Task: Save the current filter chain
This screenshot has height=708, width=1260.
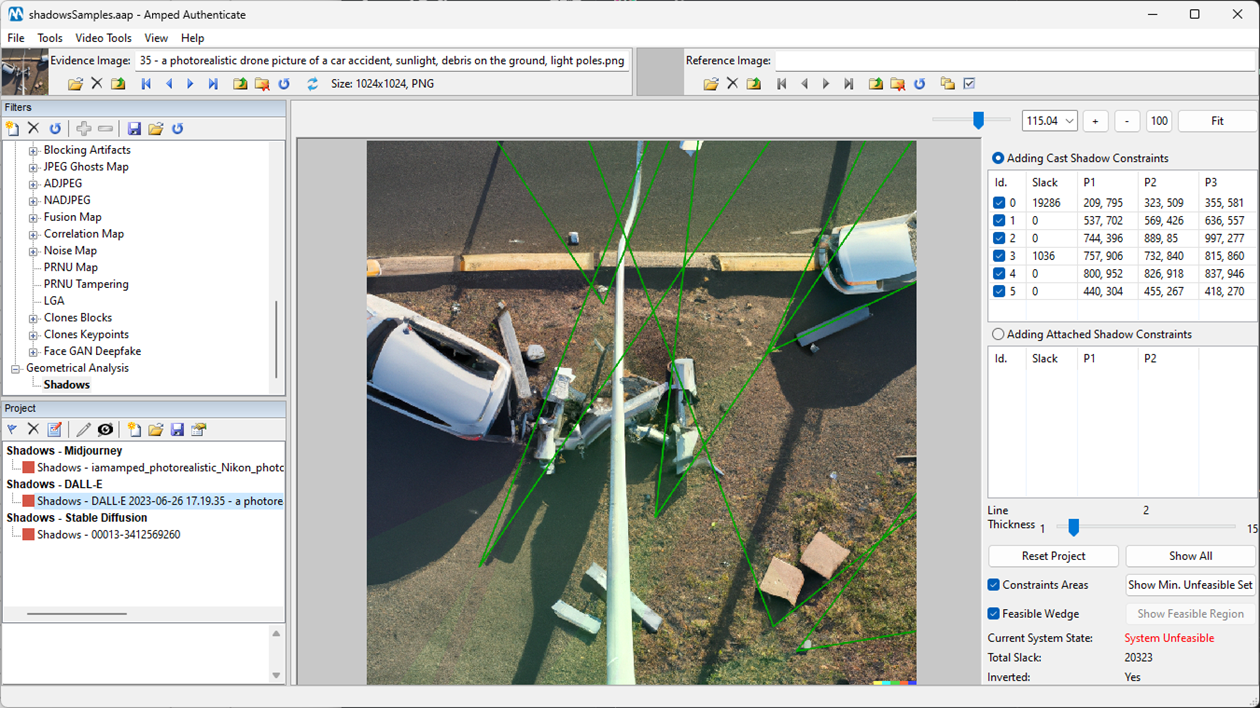Action: pos(134,128)
